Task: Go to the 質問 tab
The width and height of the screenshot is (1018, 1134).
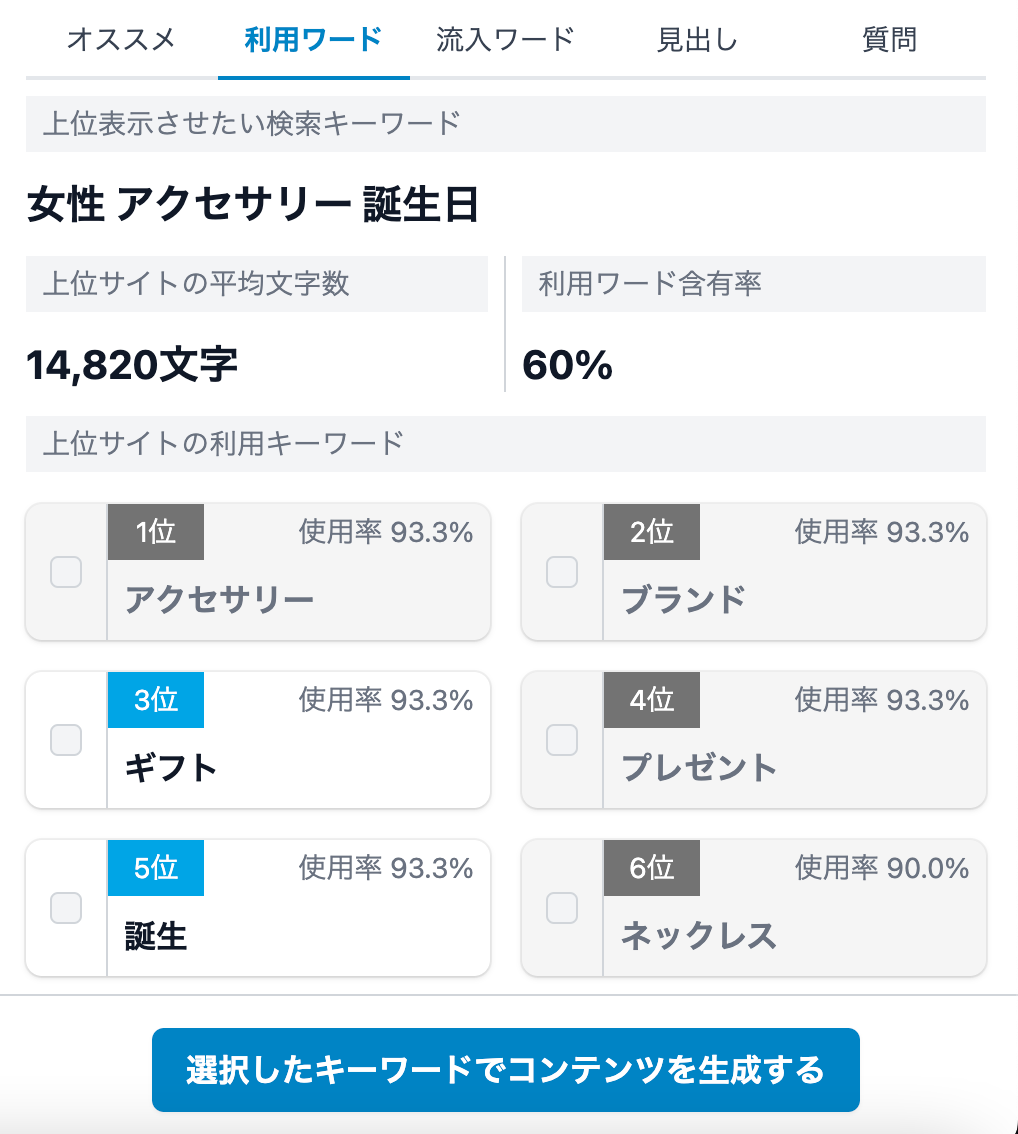Action: point(889,40)
